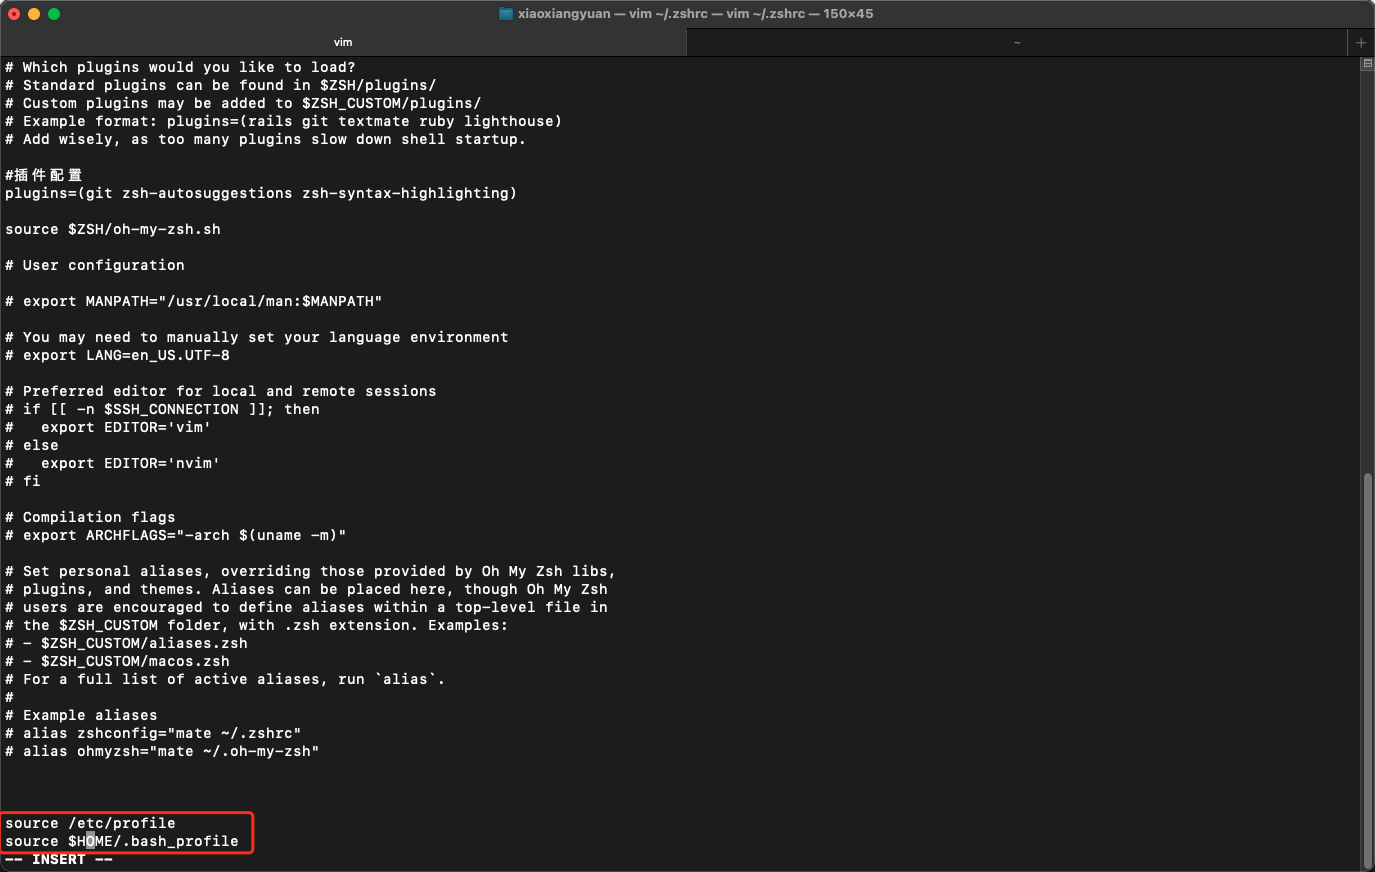Click the line 'source /etc/profile'

[x=90, y=823]
